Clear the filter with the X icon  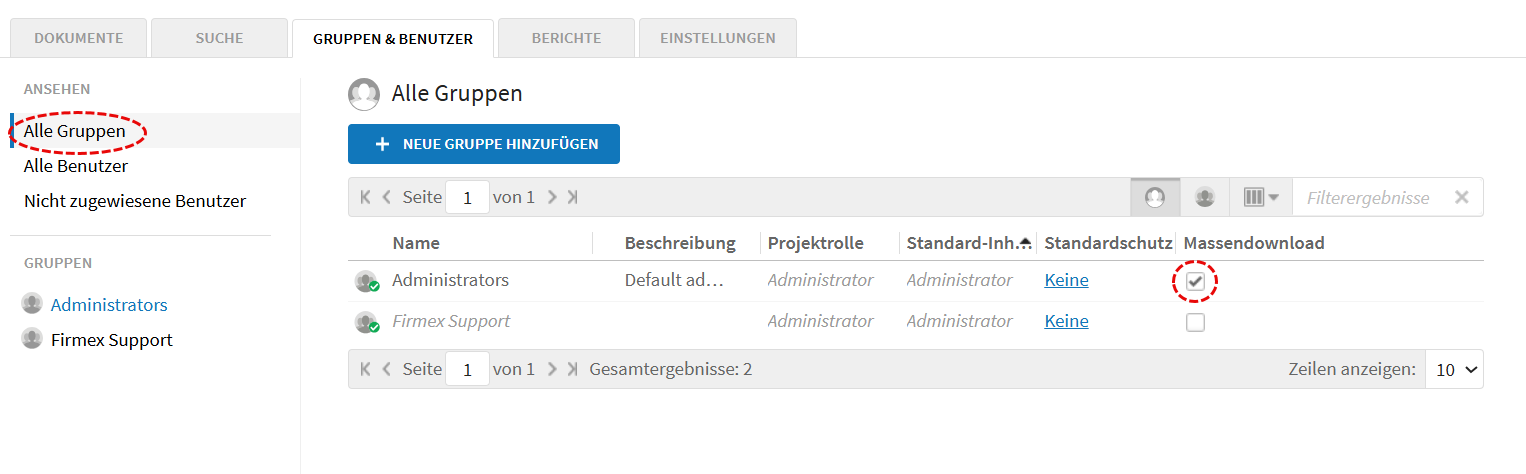click(x=1462, y=197)
